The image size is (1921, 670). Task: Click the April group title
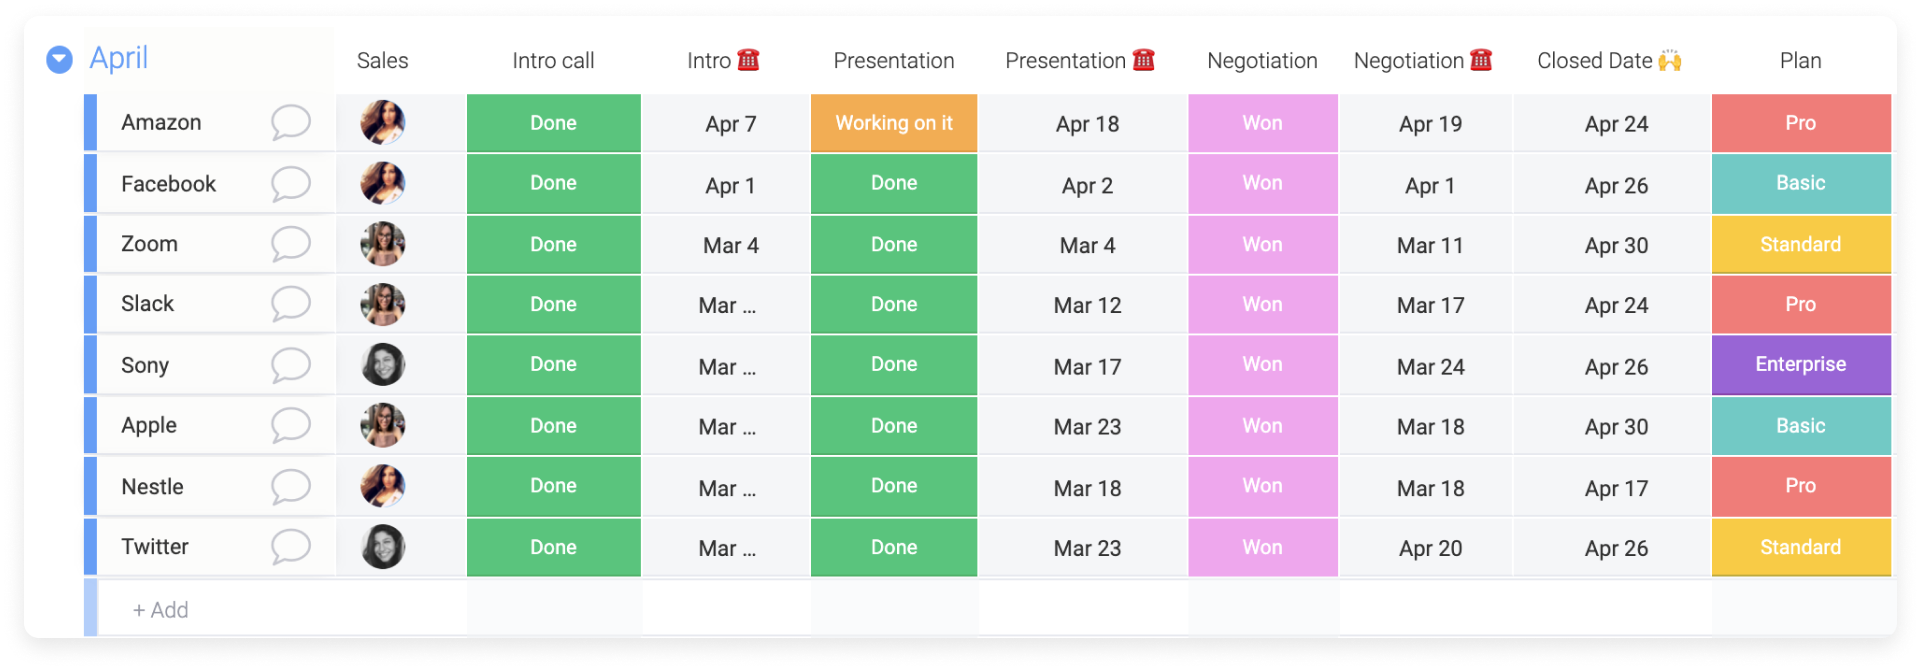[x=118, y=58]
